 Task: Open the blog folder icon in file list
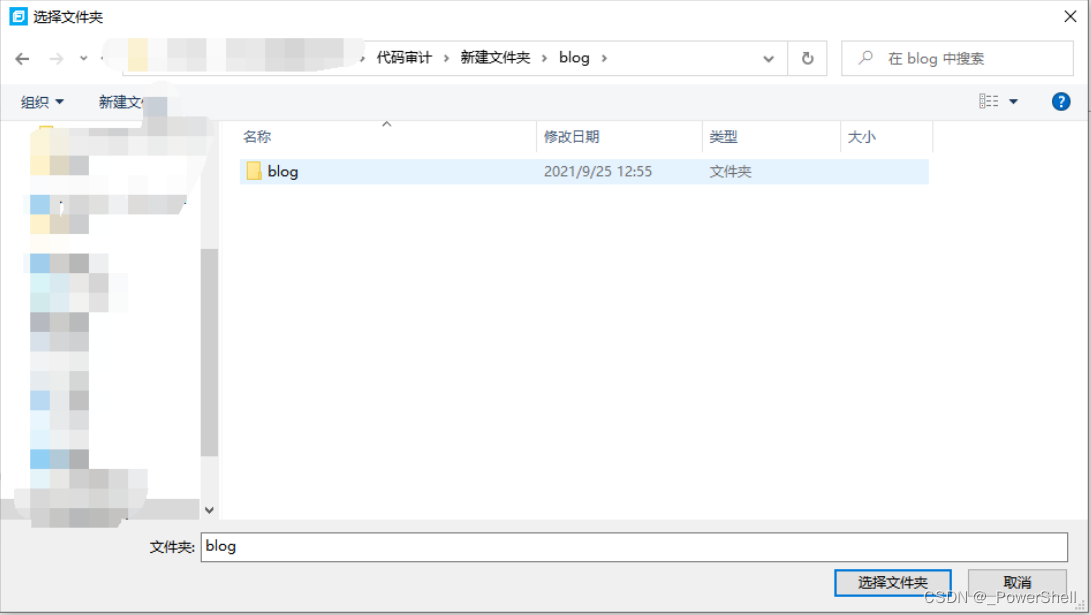pos(253,171)
